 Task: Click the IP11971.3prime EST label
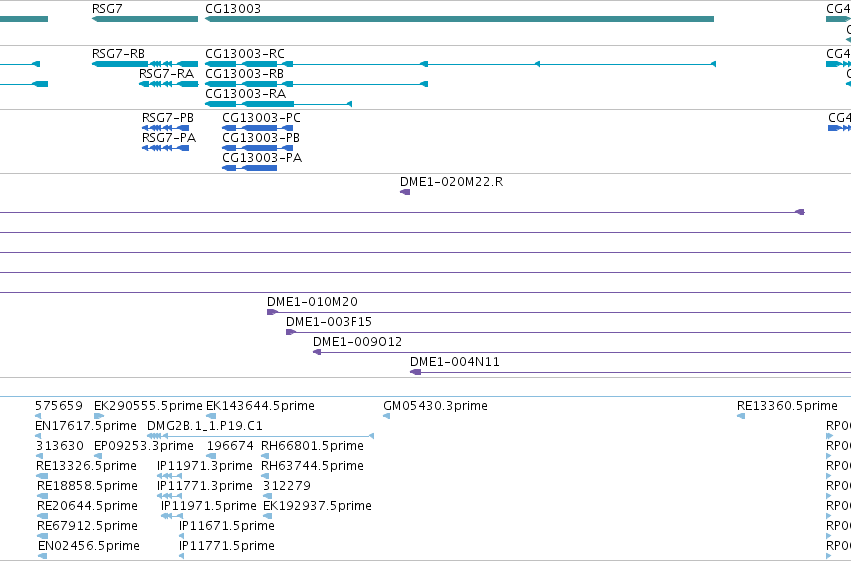coord(205,466)
